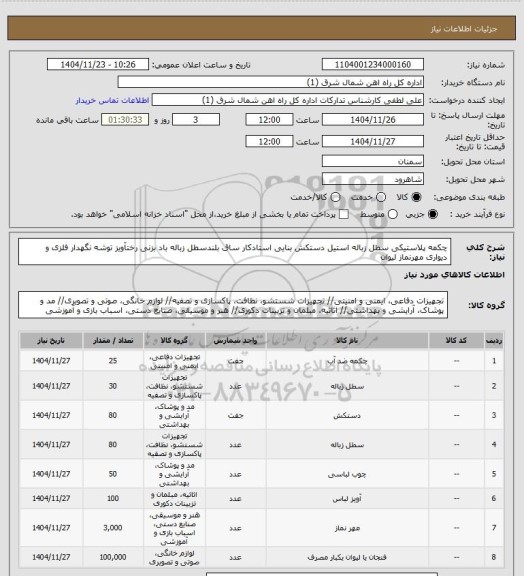Click date 1404/11/27 in the مهر نماز row
Screen dimensions: 524x576
click(51, 528)
